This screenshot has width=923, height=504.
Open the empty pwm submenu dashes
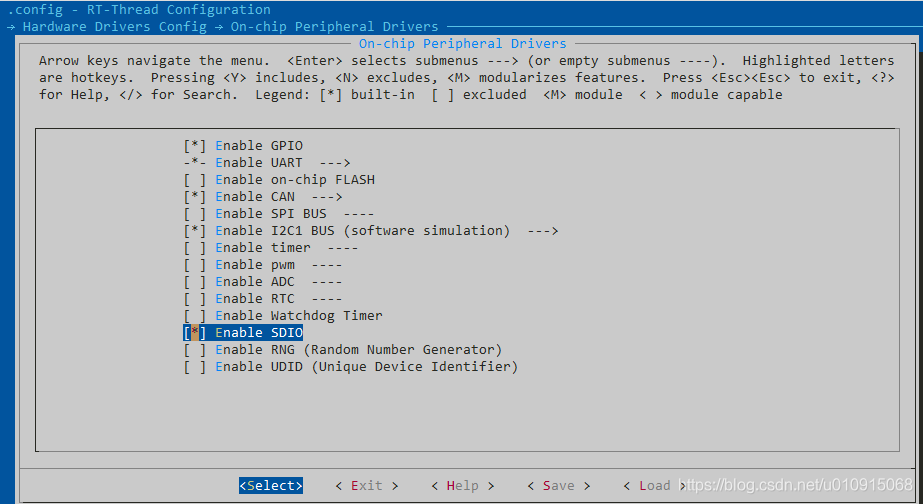pyautogui.click(x=327, y=265)
